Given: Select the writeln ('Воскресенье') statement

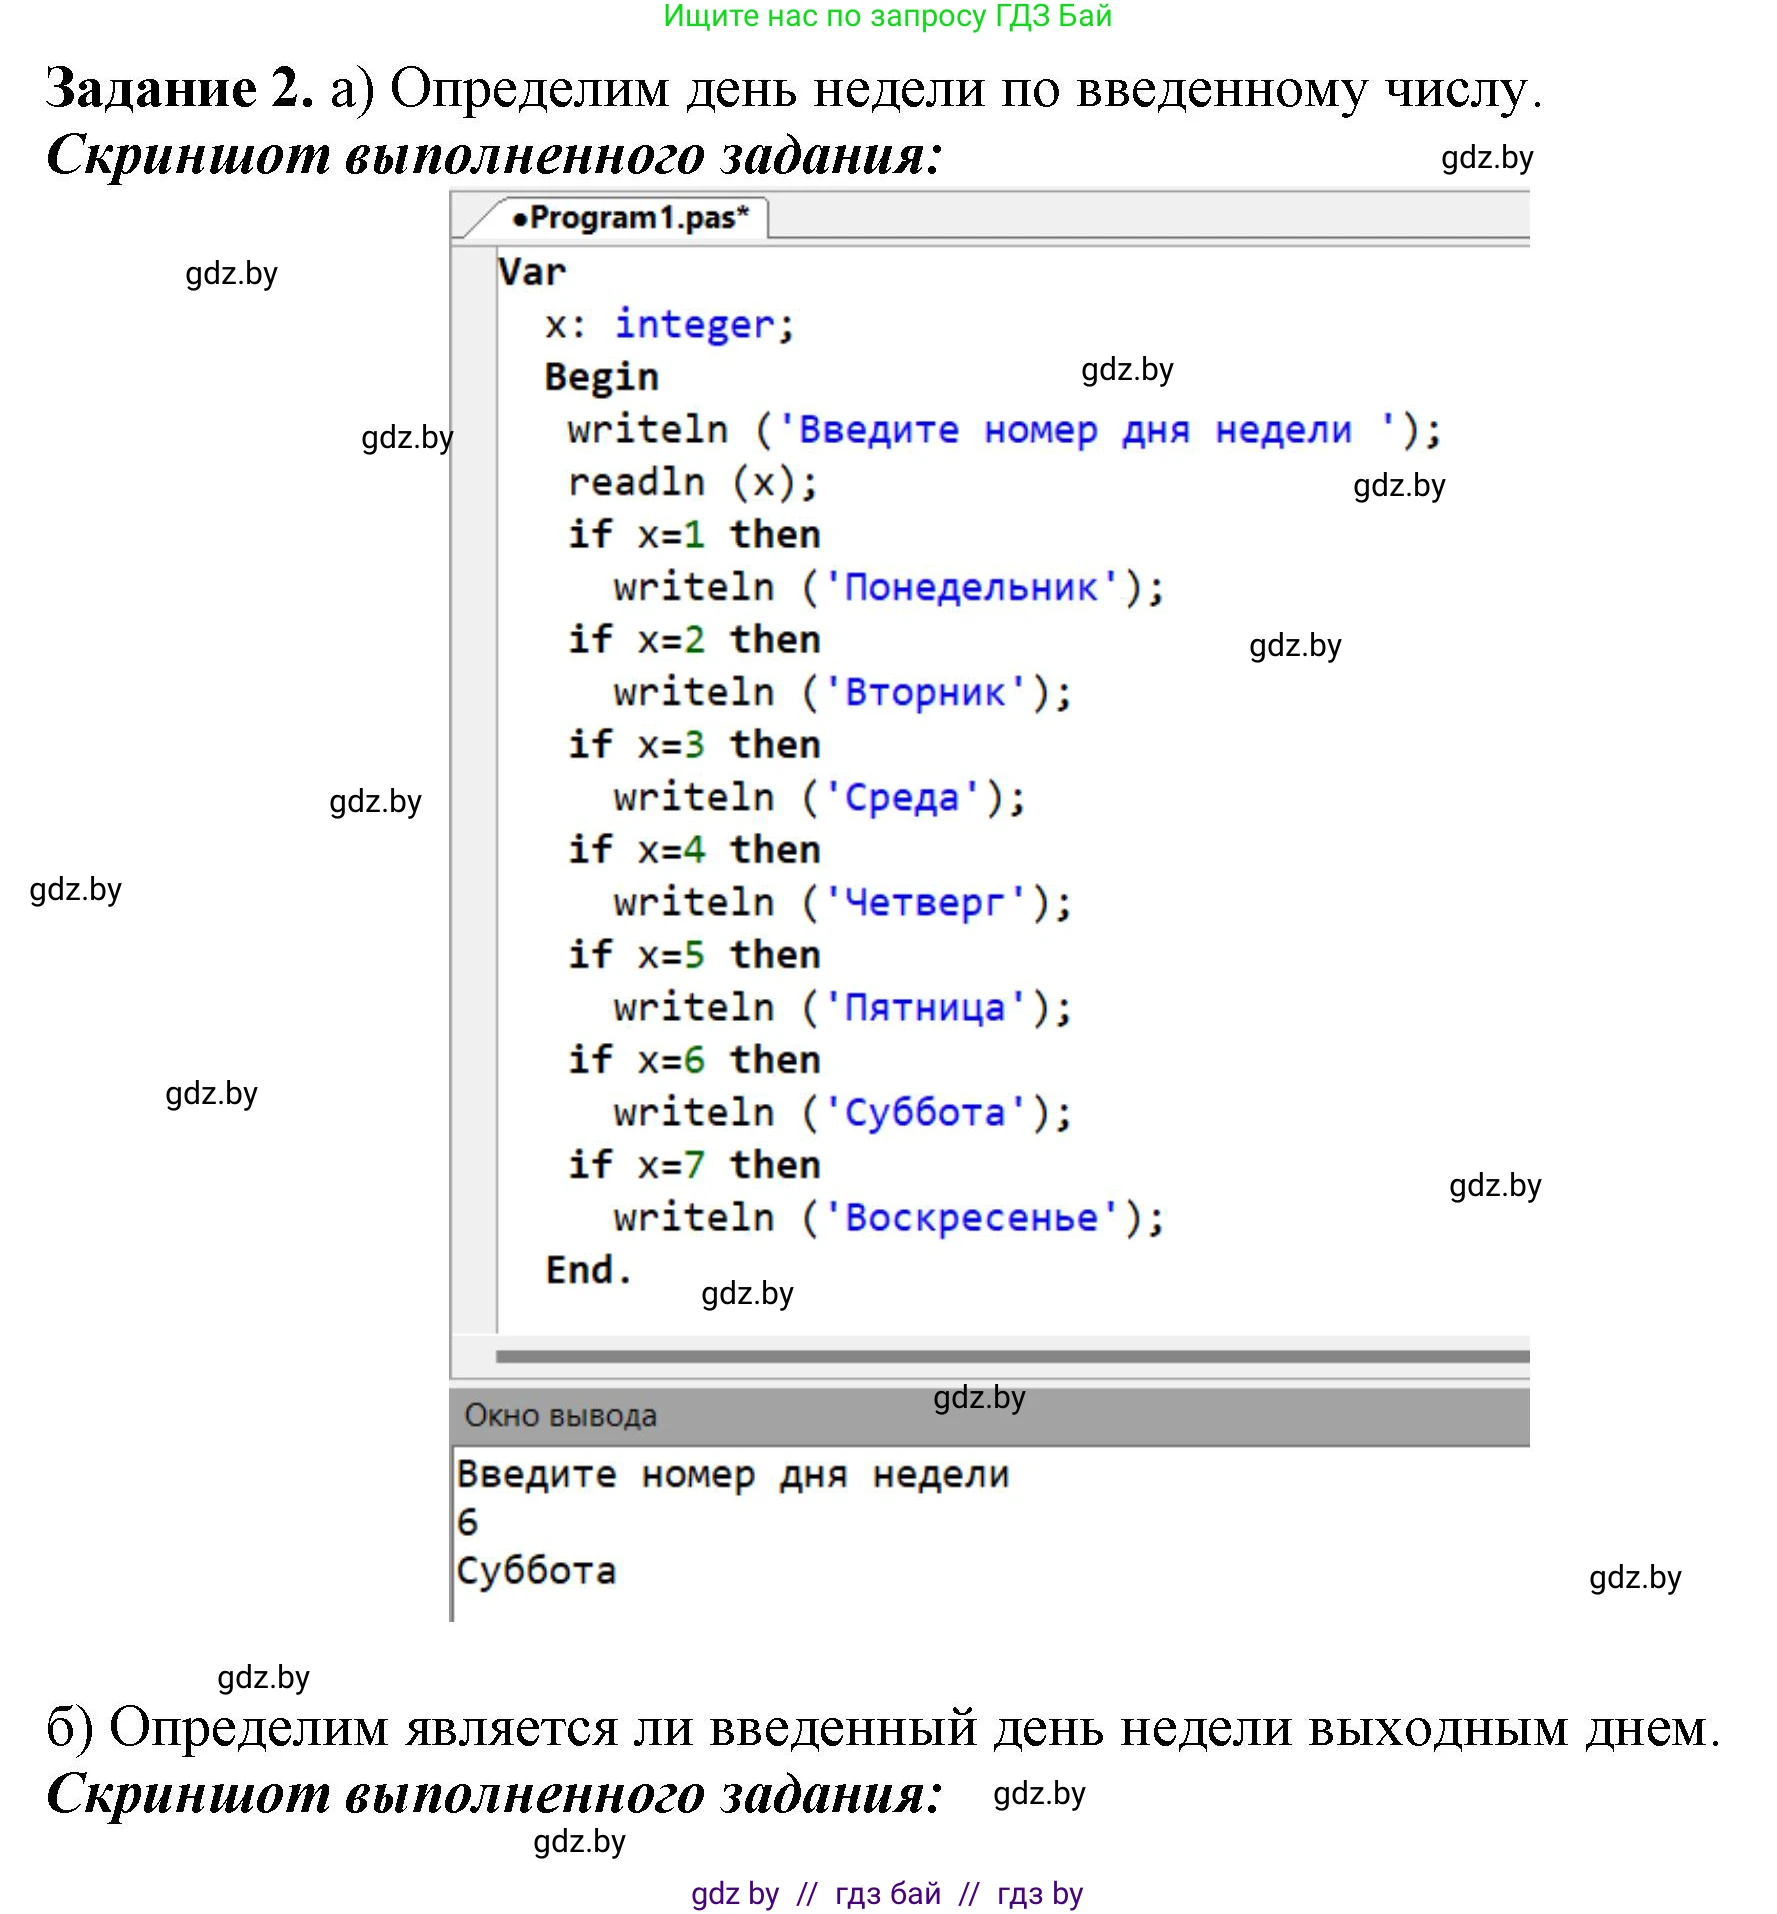Looking at the screenshot, I should pyautogui.click(x=888, y=1216).
